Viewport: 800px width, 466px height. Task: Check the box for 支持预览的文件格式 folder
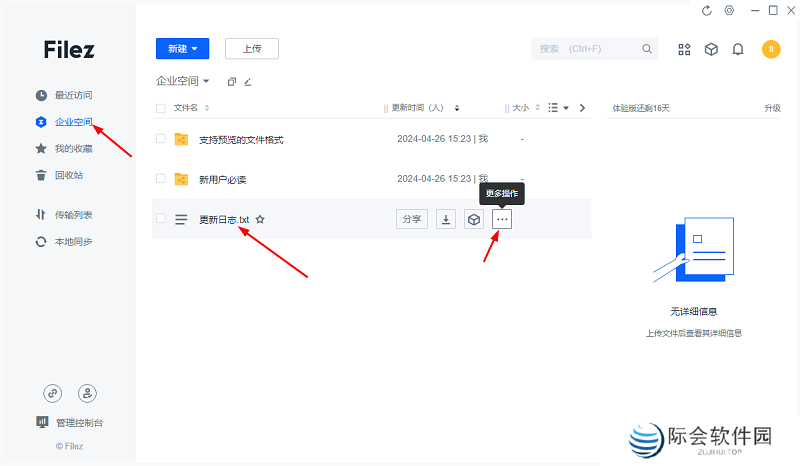(x=161, y=139)
